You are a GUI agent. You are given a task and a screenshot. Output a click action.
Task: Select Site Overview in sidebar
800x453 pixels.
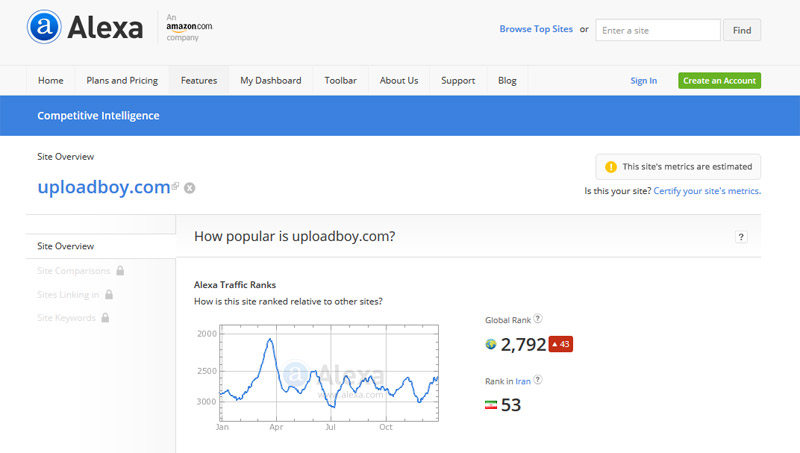101,246
